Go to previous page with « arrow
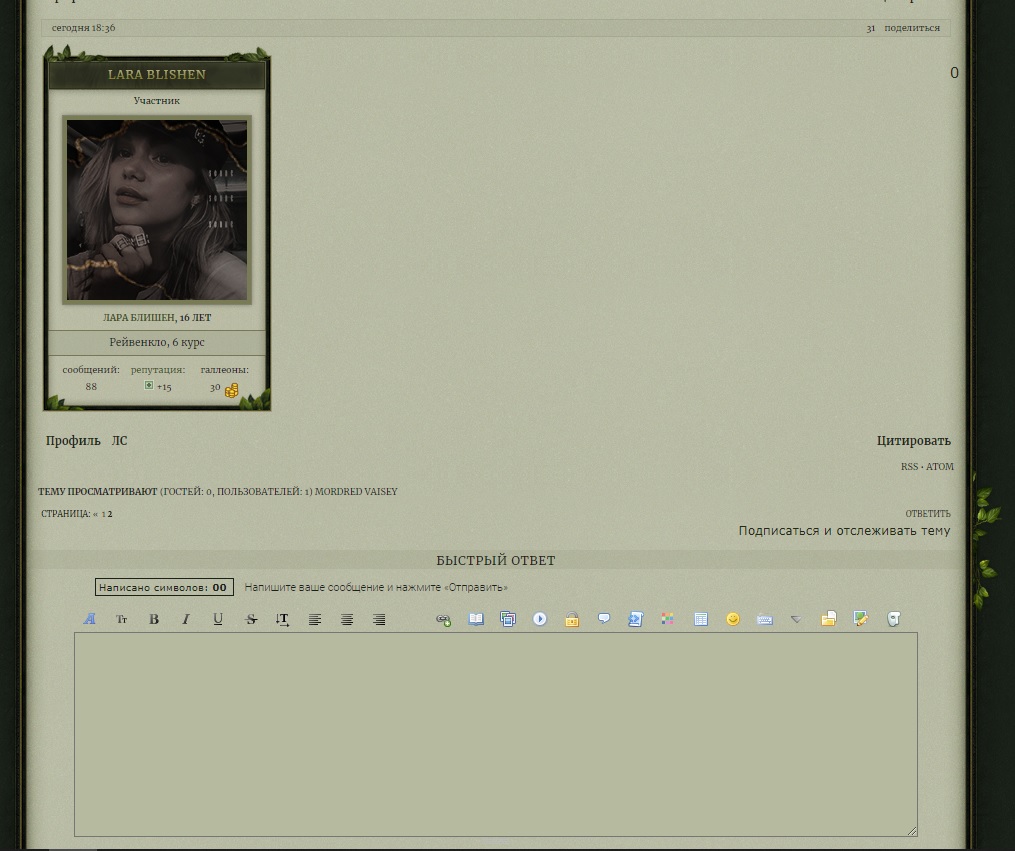 coord(95,514)
